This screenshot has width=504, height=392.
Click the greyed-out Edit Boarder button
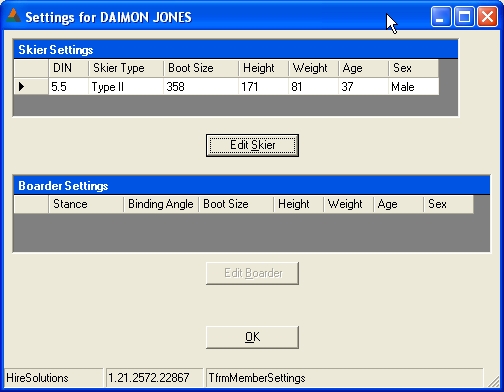252,273
